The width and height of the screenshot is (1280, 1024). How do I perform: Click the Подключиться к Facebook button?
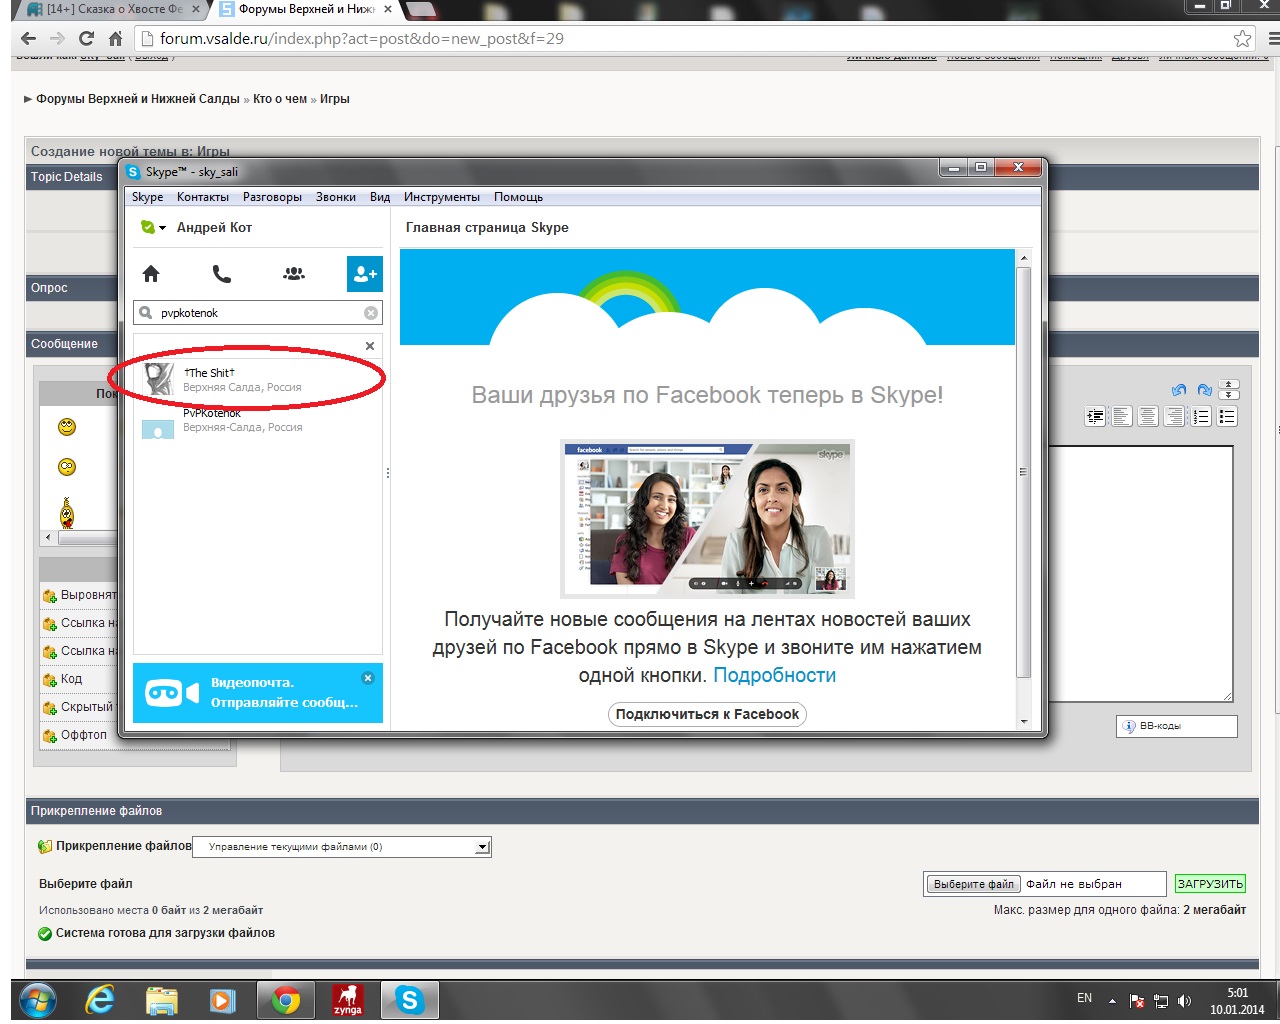[x=707, y=714]
